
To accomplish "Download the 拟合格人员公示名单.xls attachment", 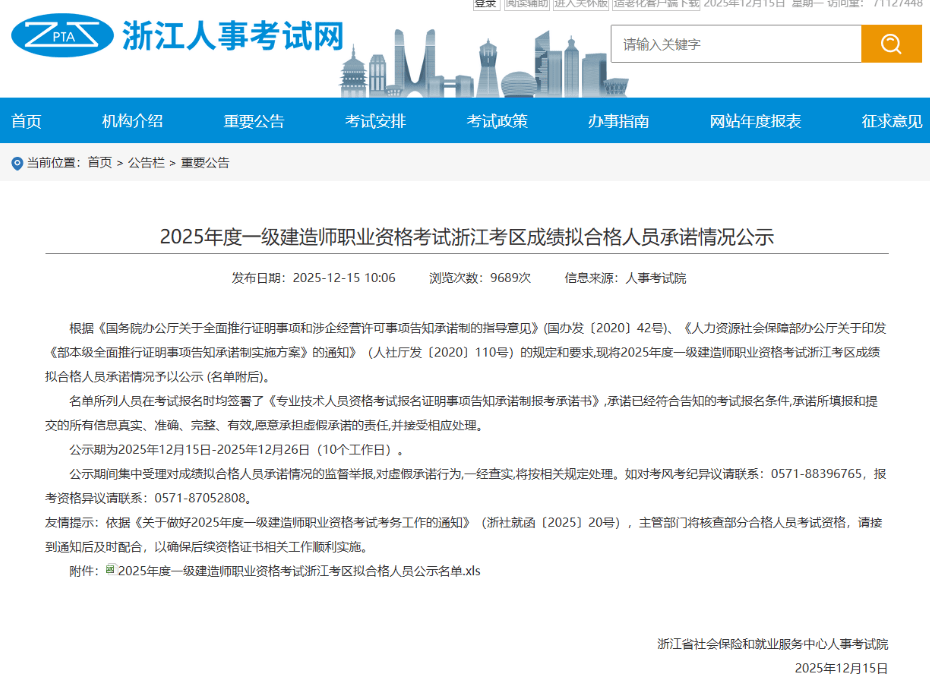I will 299,571.
